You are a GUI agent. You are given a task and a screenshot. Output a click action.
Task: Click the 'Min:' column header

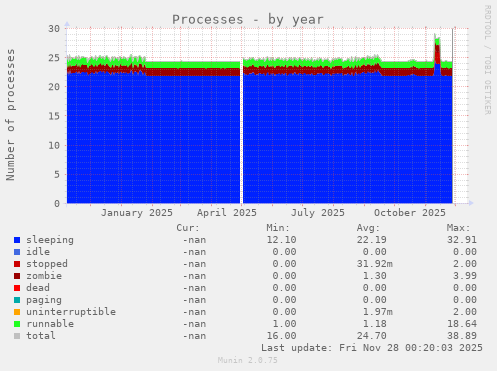coord(278,228)
